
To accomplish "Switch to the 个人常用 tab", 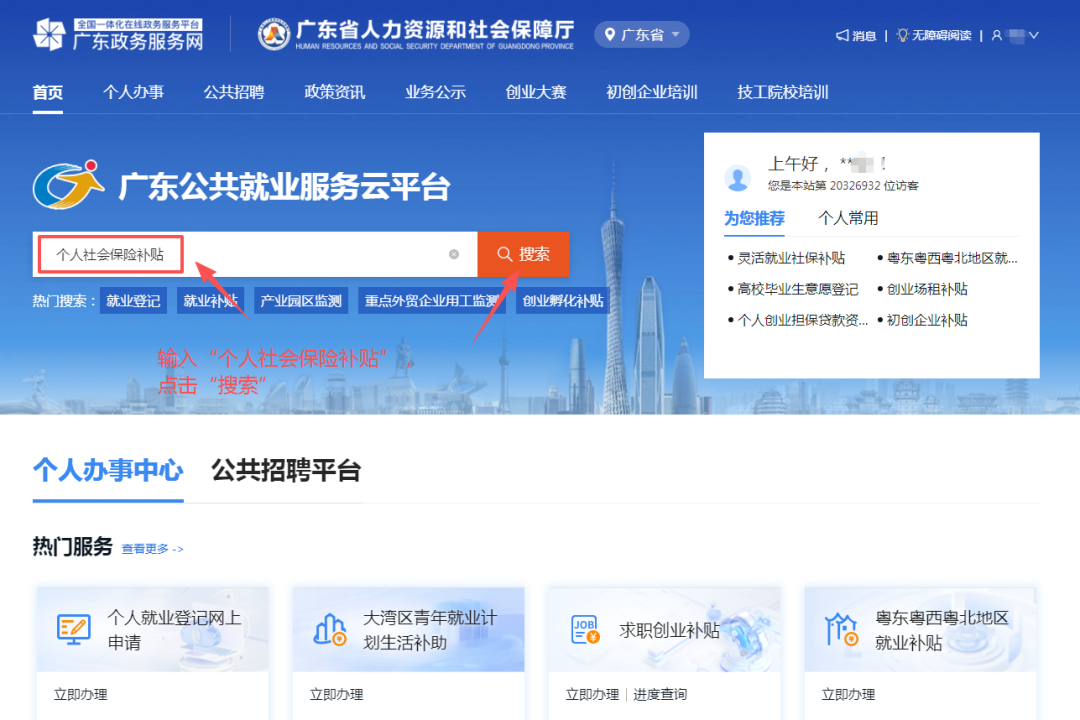I will point(848,218).
